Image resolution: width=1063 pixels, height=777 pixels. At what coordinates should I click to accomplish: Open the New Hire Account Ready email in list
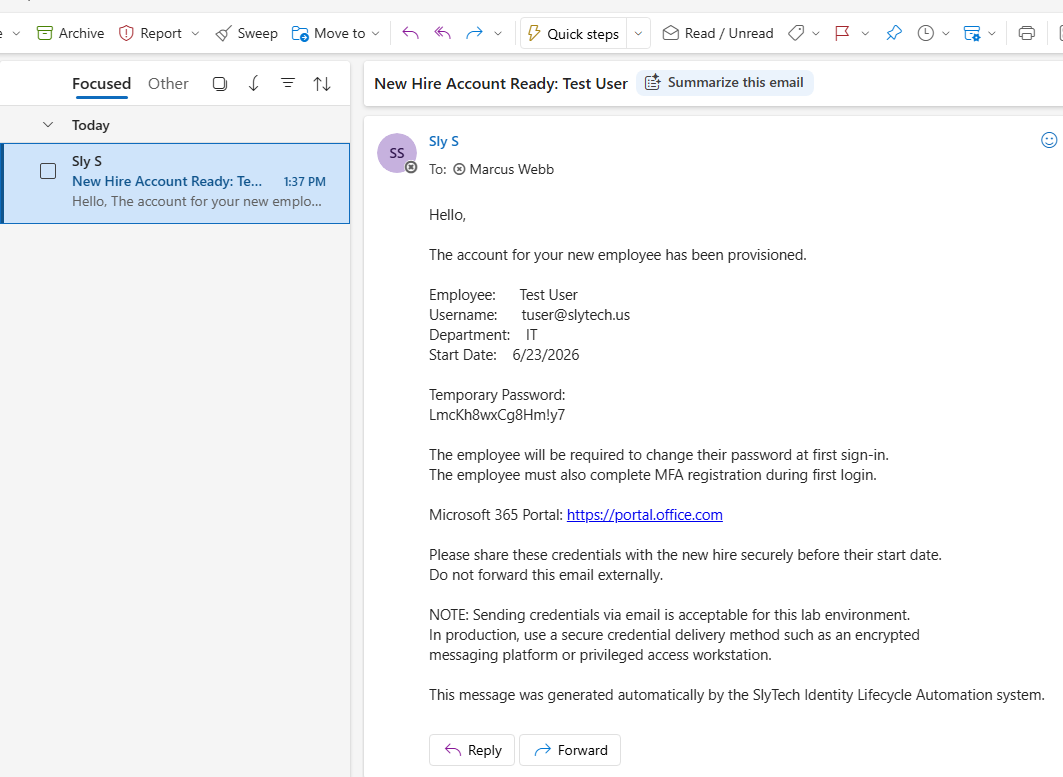coord(176,183)
